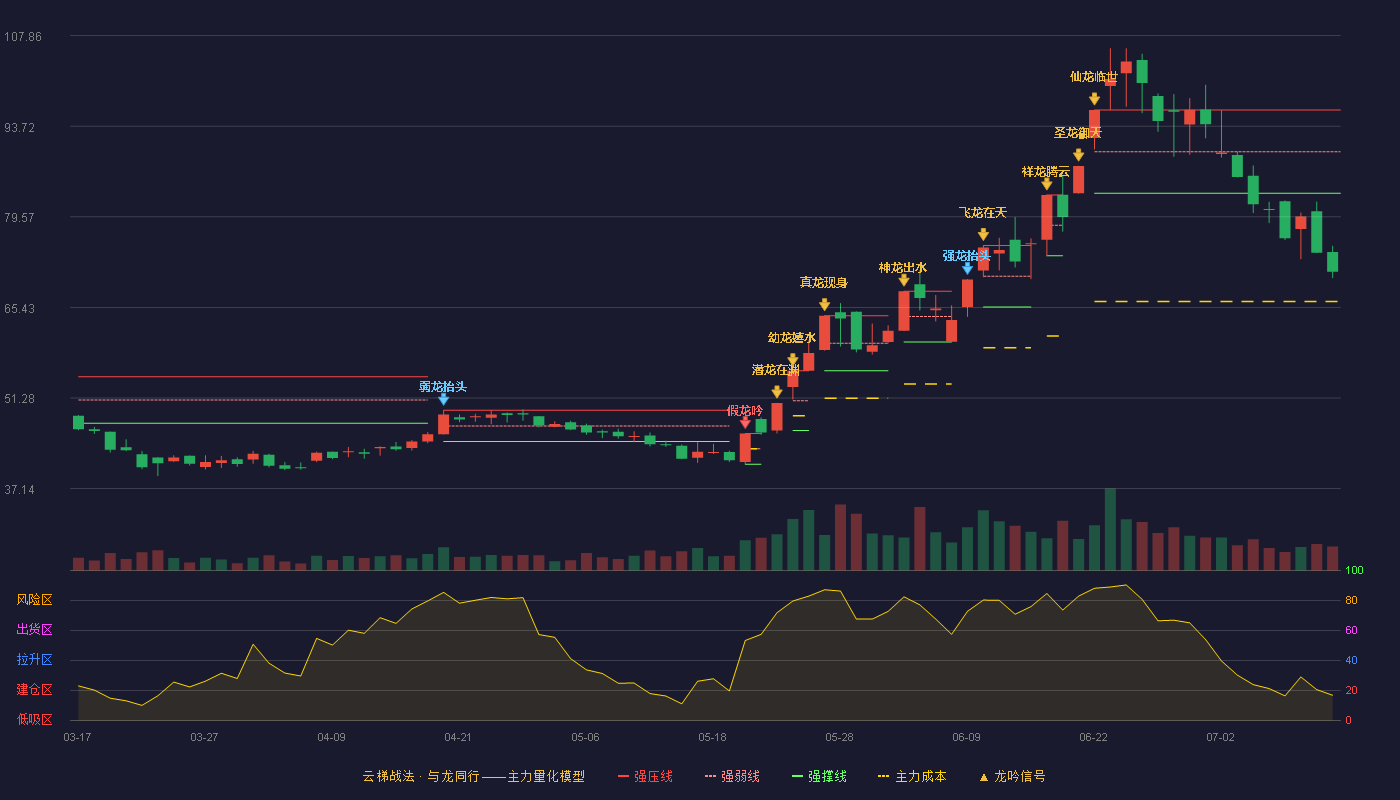Click the 圣龙御天 signal label
1400x800 pixels.
(x=1078, y=133)
